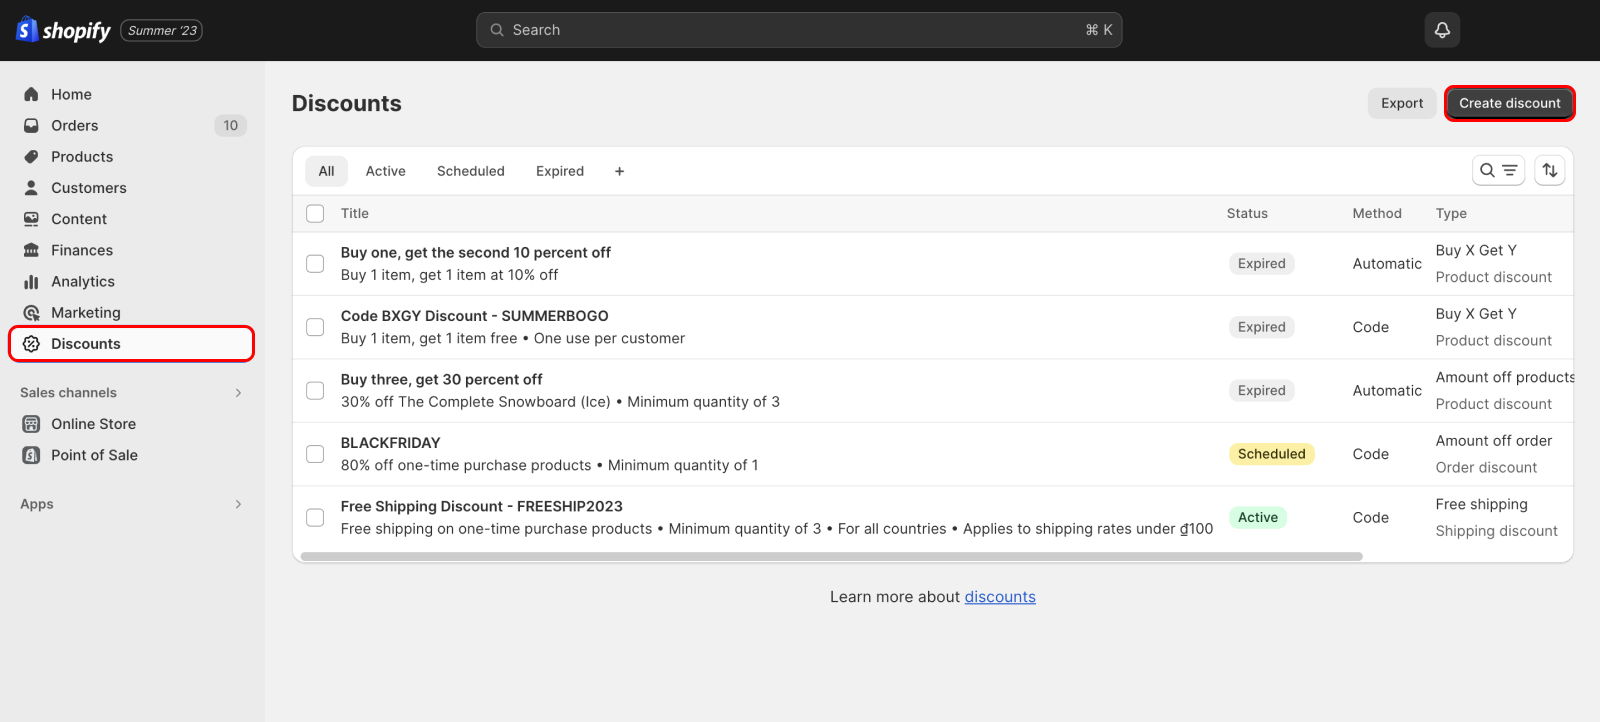
Task: Click the Shopify logo
Action: point(63,30)
